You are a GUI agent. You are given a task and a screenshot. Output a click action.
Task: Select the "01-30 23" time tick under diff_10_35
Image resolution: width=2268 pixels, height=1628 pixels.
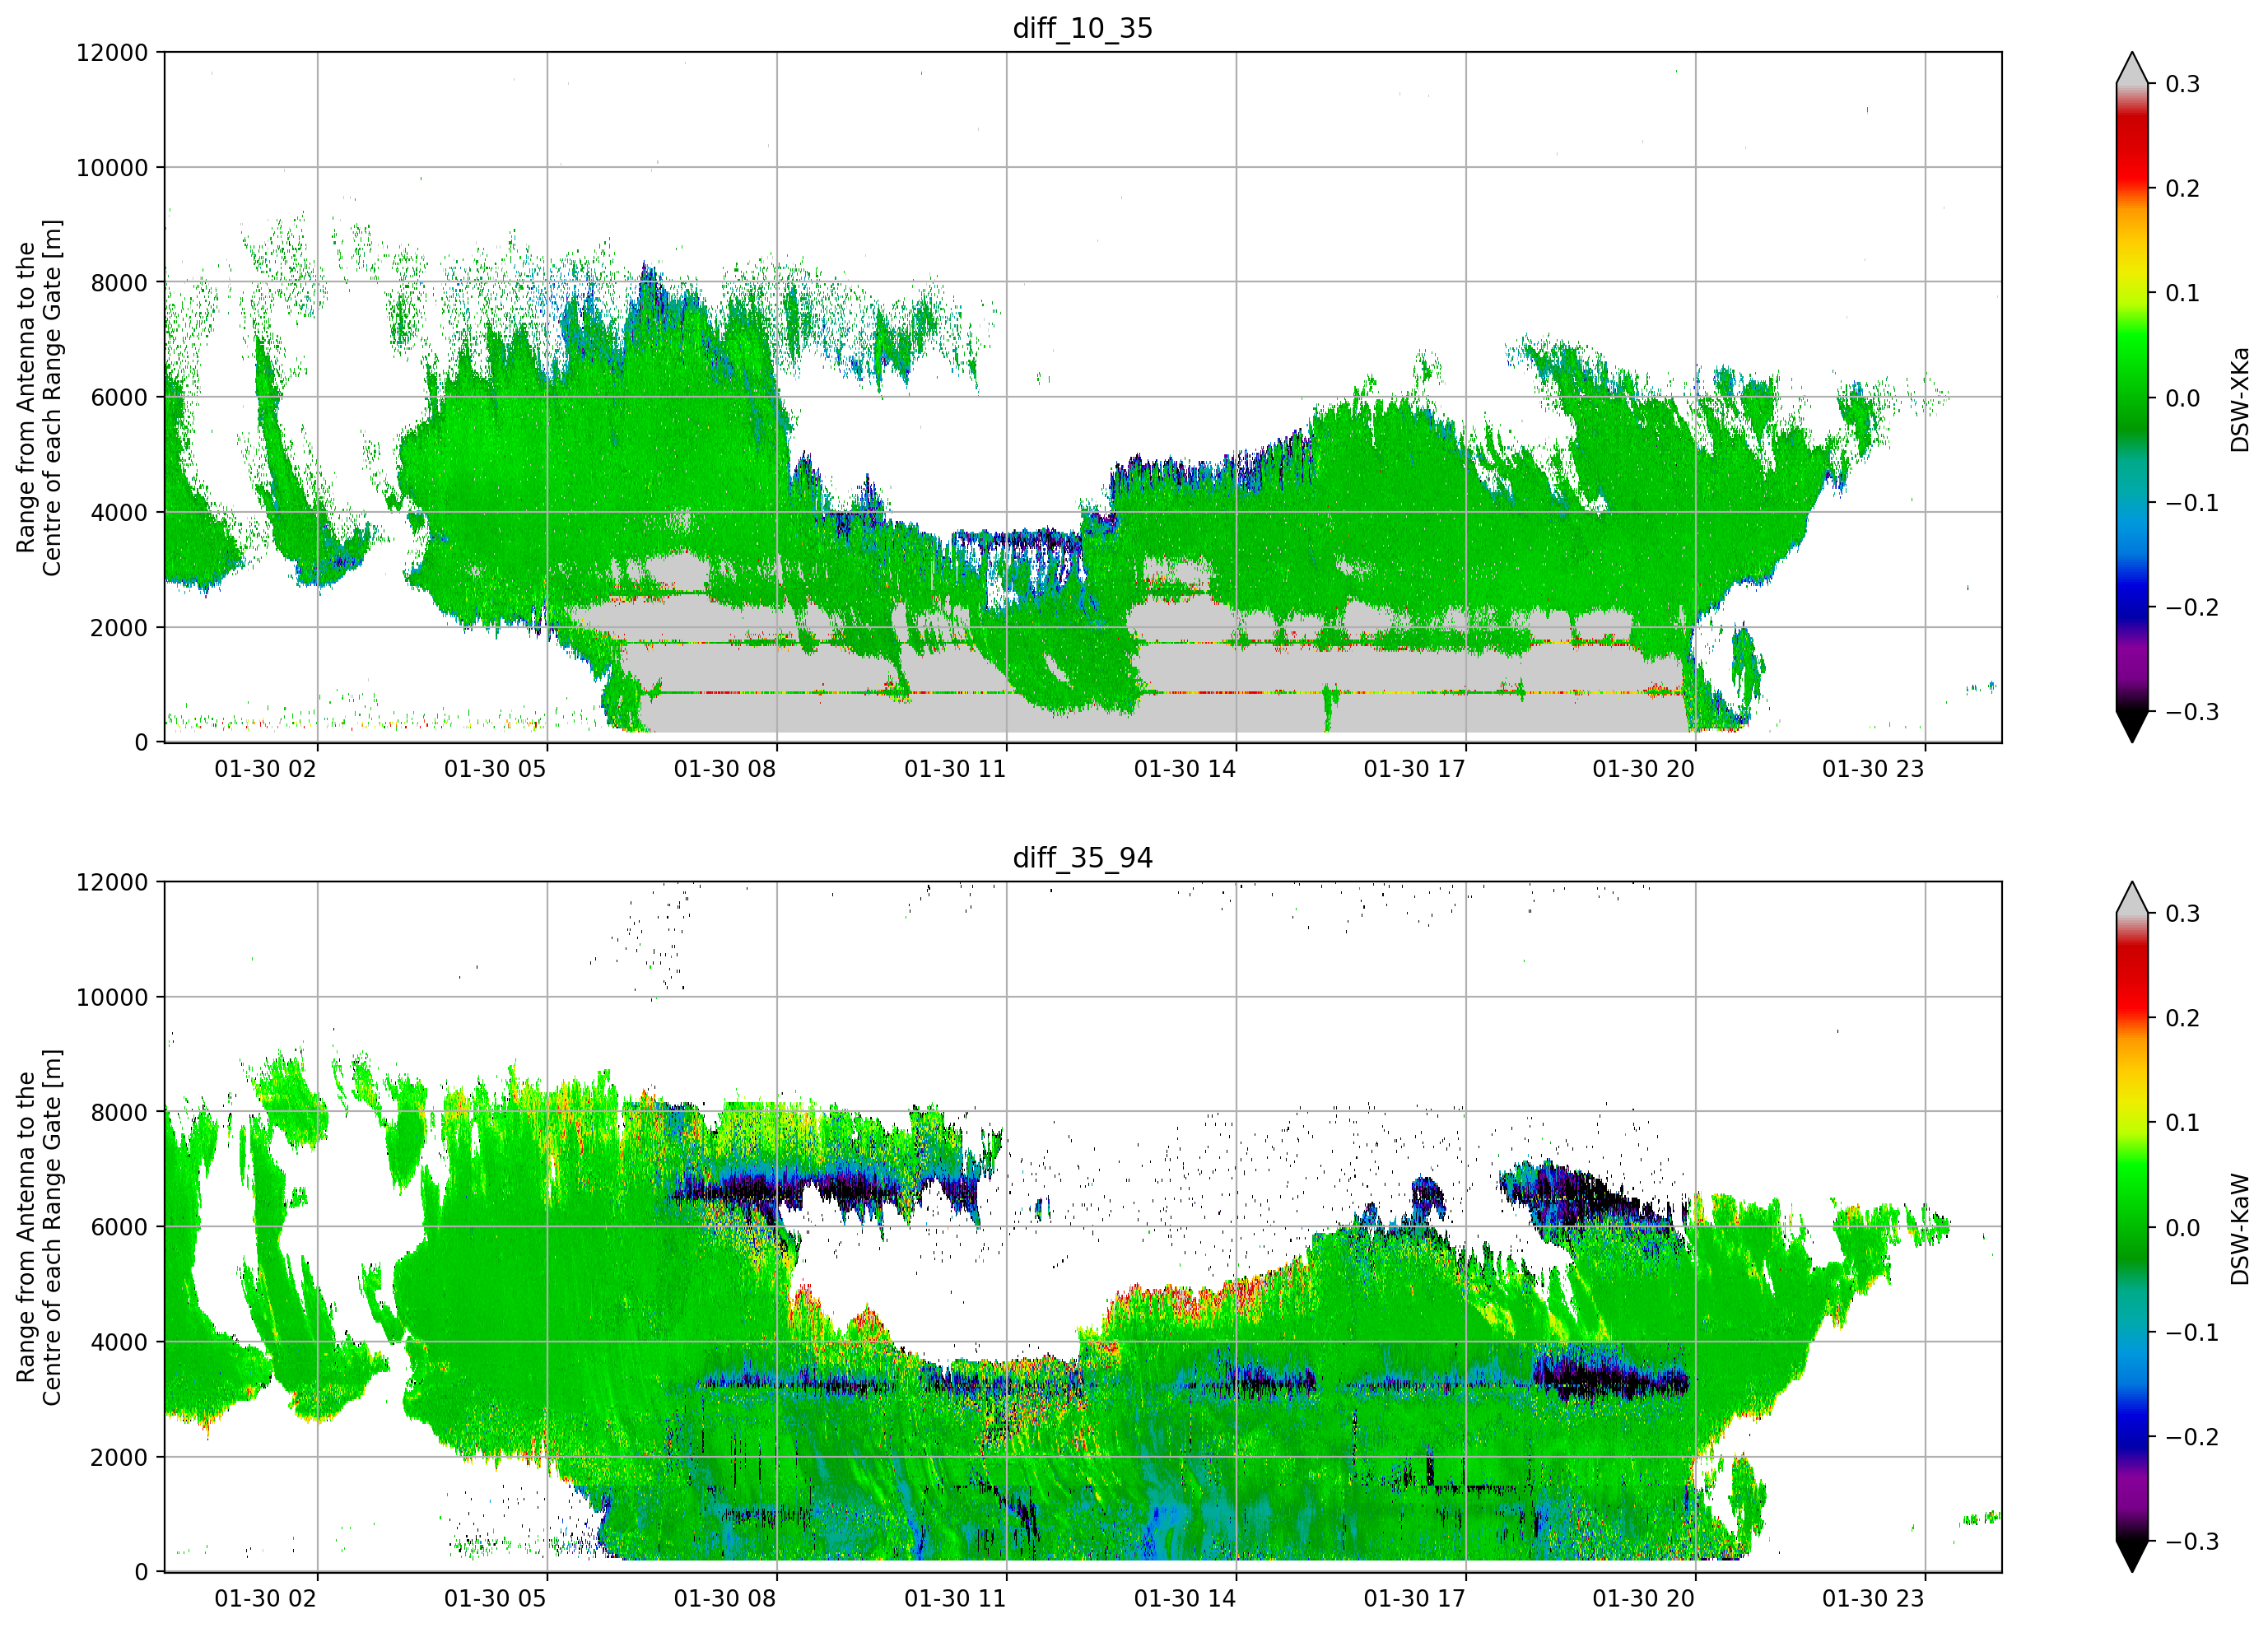tap(1873, 769)
